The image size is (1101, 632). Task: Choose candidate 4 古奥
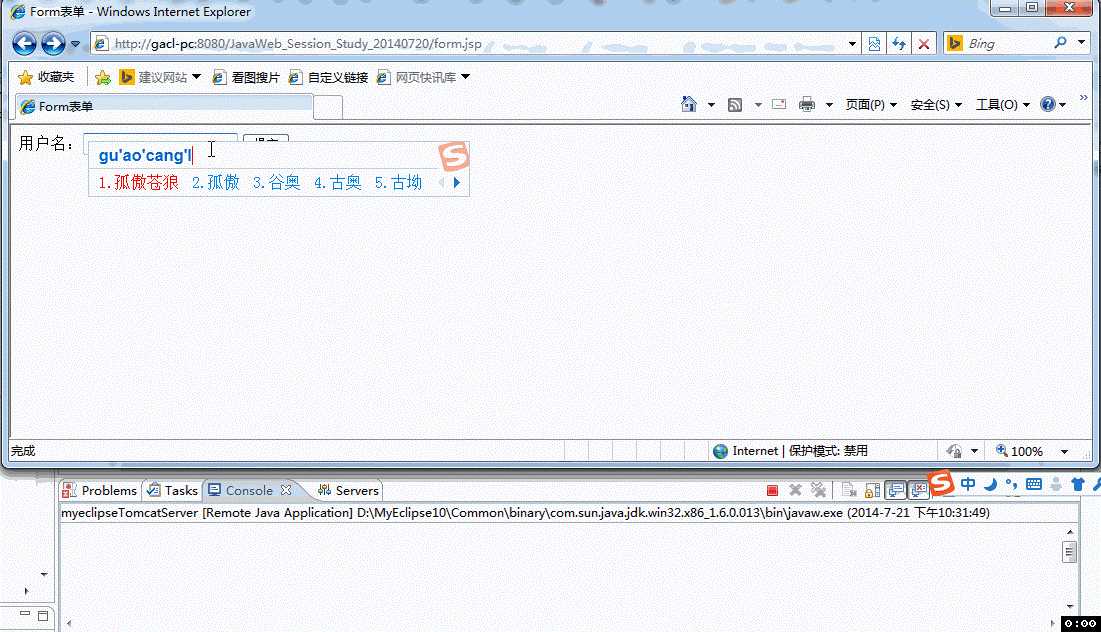click(x=338, y=183)
